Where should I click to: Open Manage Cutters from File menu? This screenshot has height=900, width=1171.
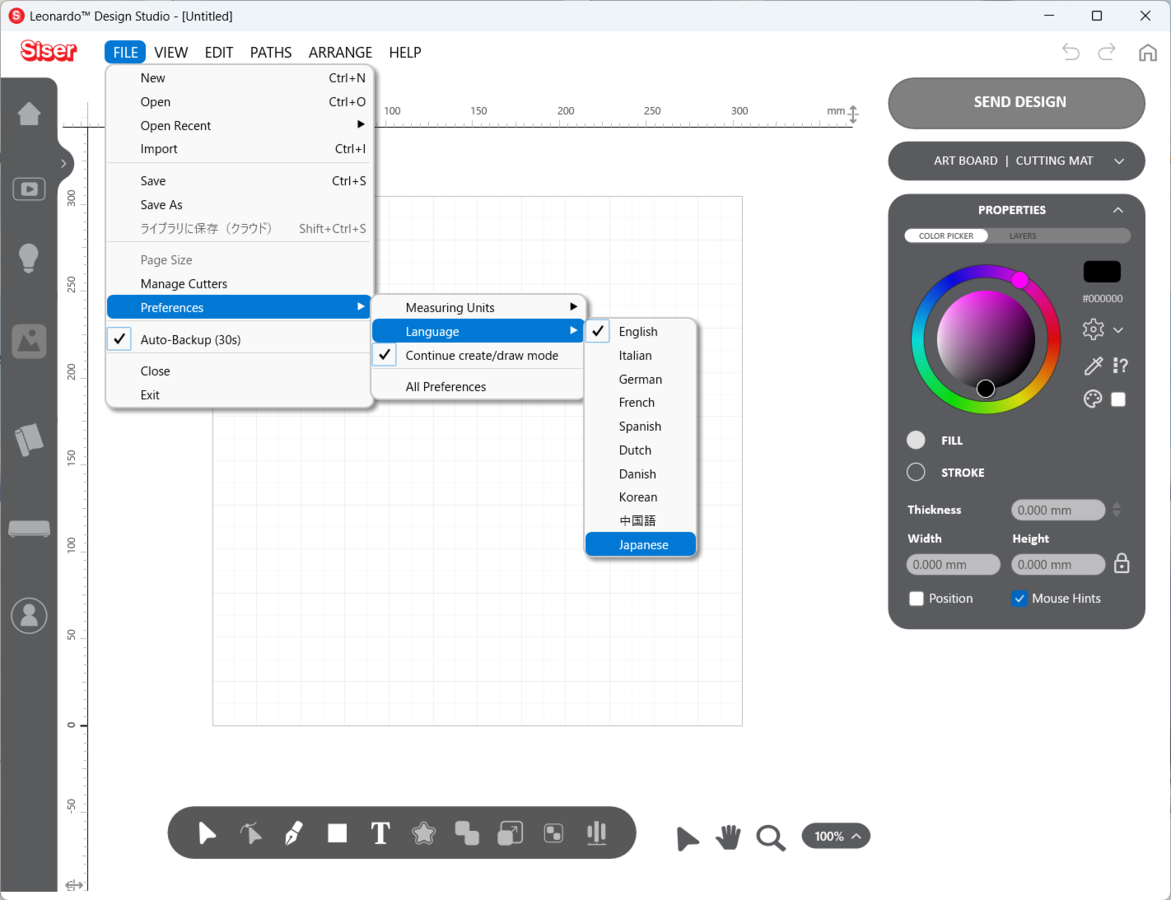pos(184,284)
